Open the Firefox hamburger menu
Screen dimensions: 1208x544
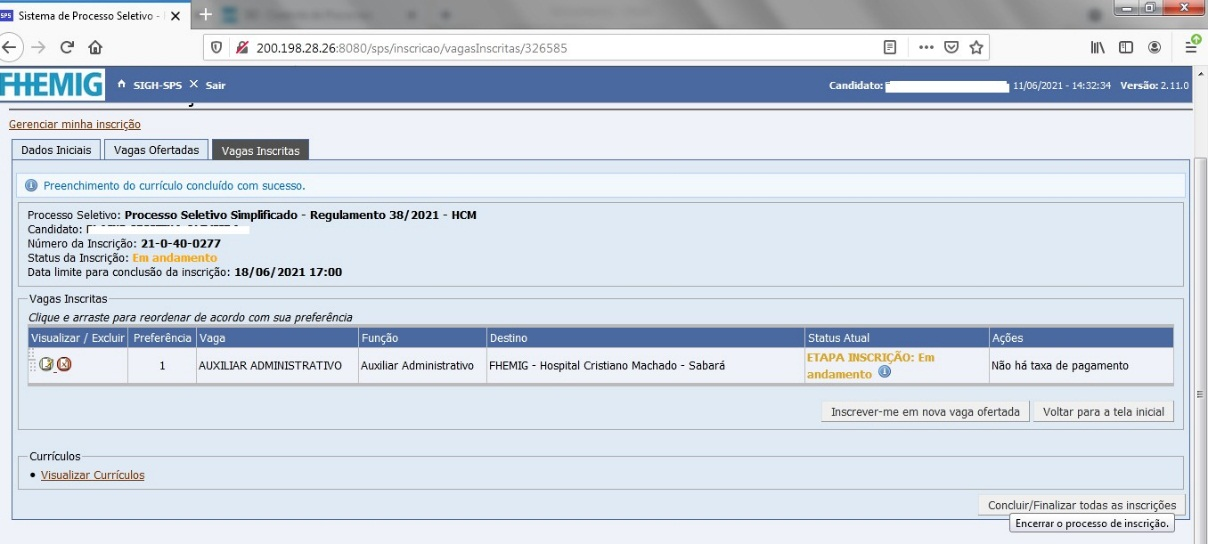click(x=1191, y=47)
